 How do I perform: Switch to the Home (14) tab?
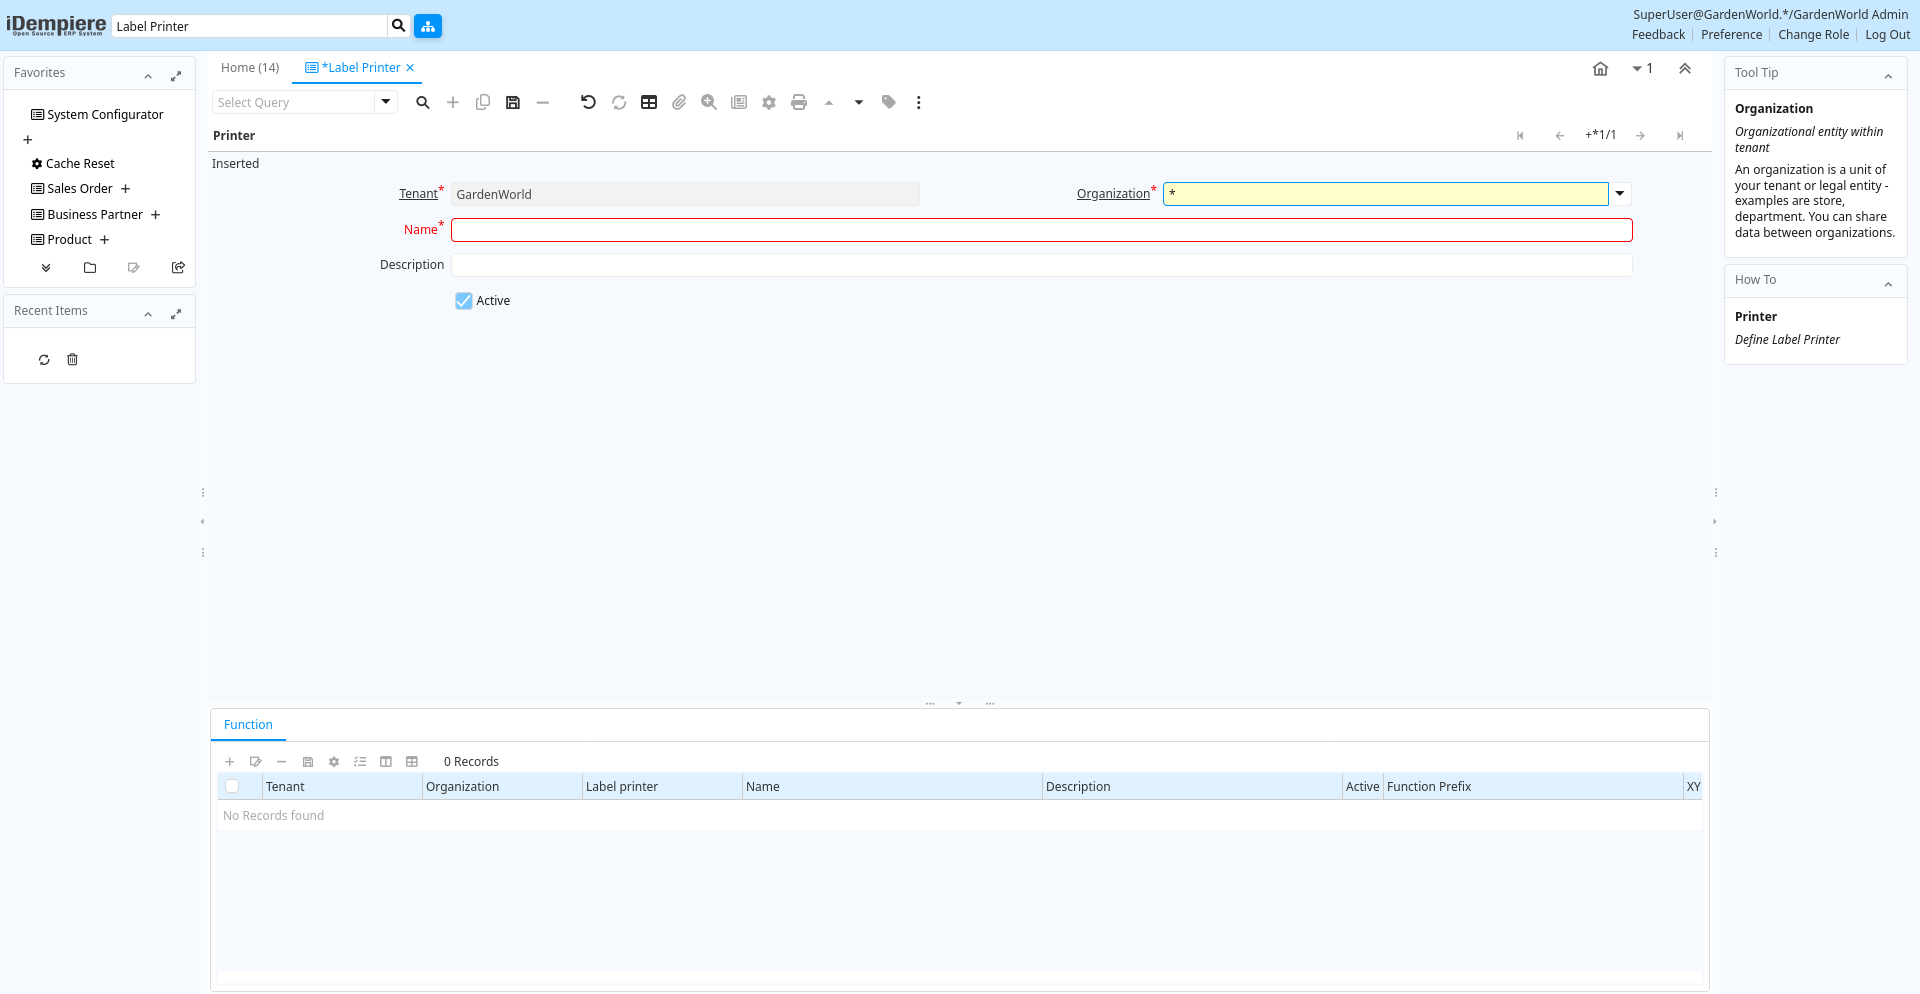[250, 68]
